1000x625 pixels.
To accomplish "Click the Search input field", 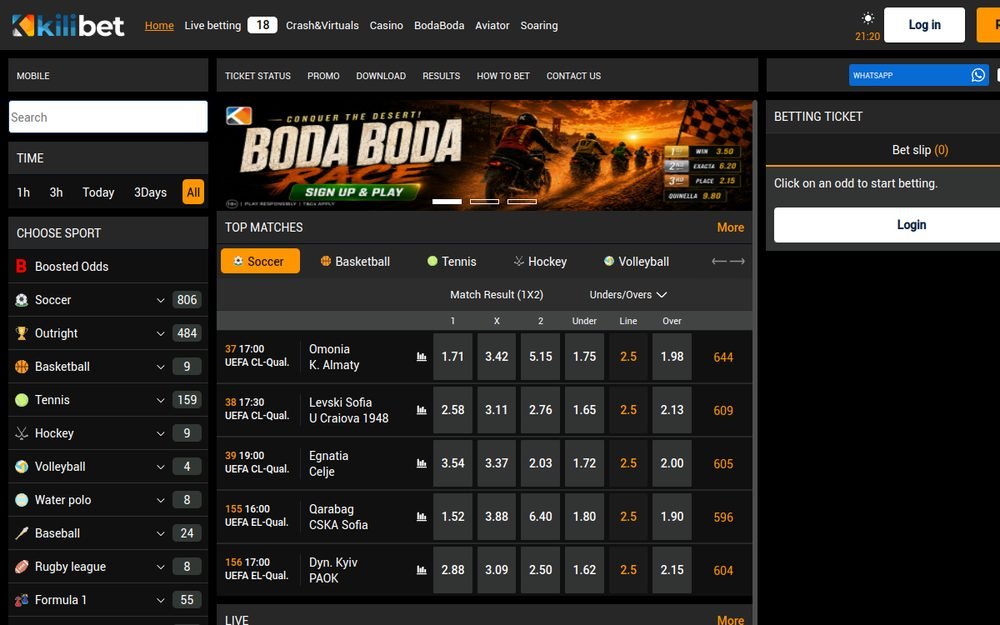I will tap(108, 117).
